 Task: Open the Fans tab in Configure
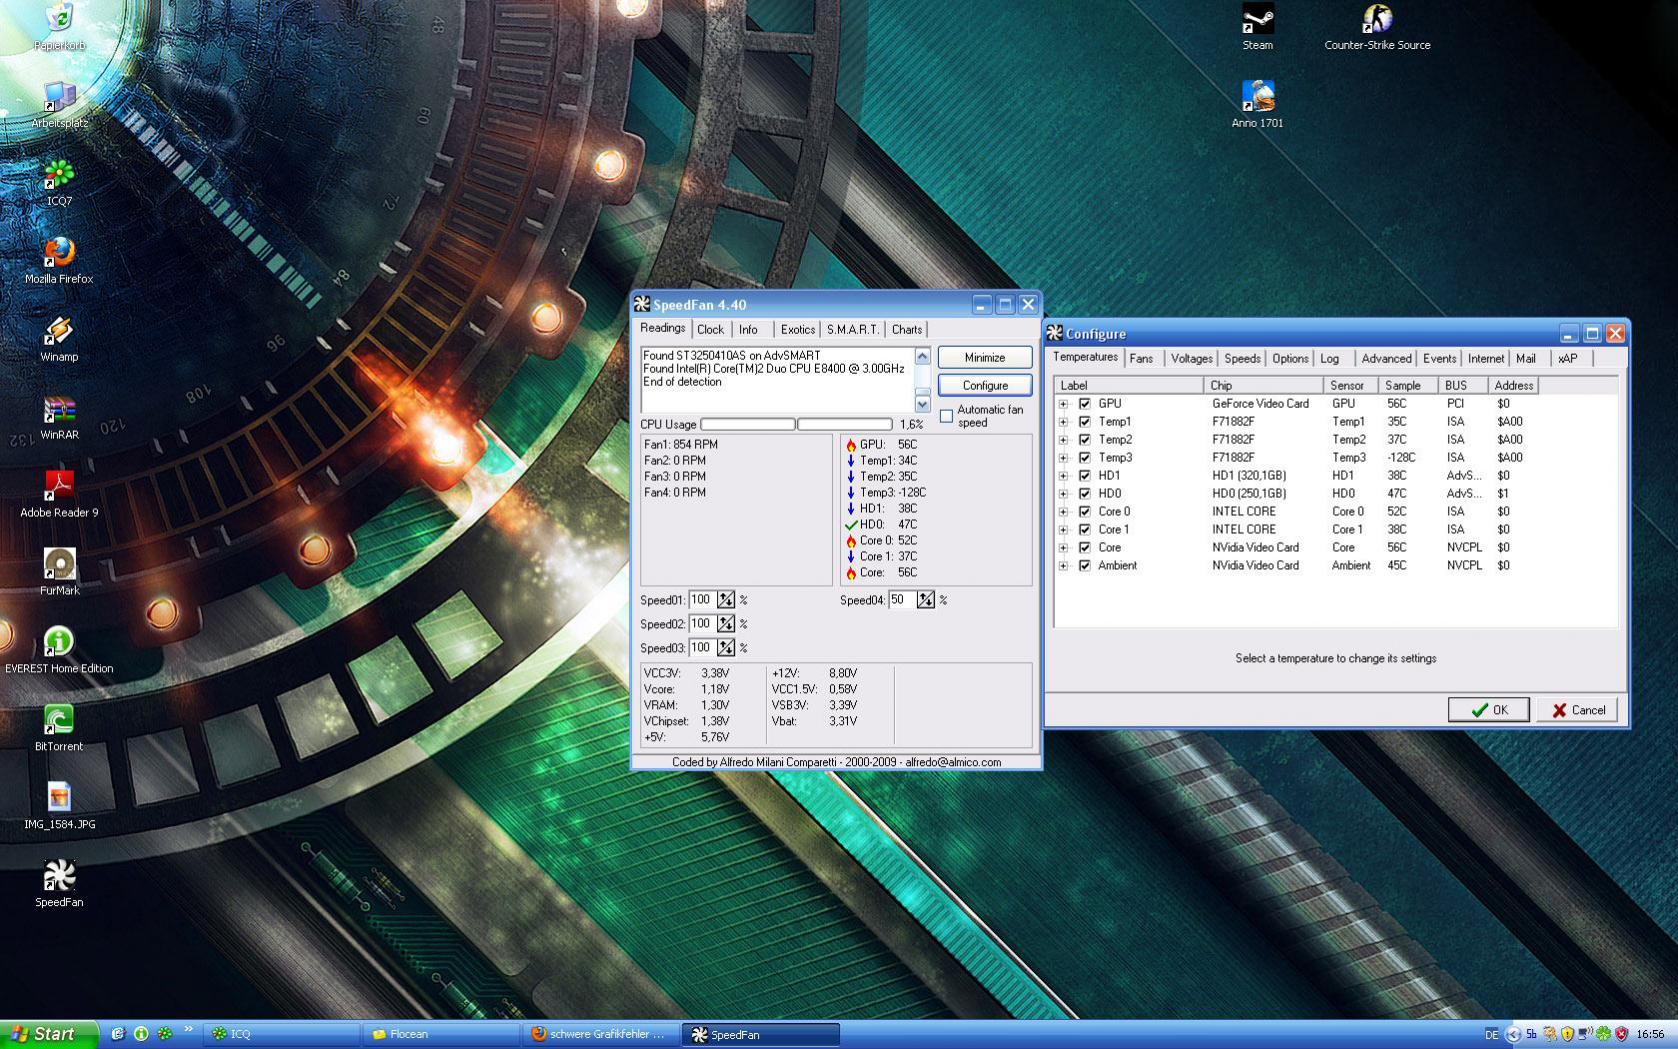click(x=1141, y=359)
